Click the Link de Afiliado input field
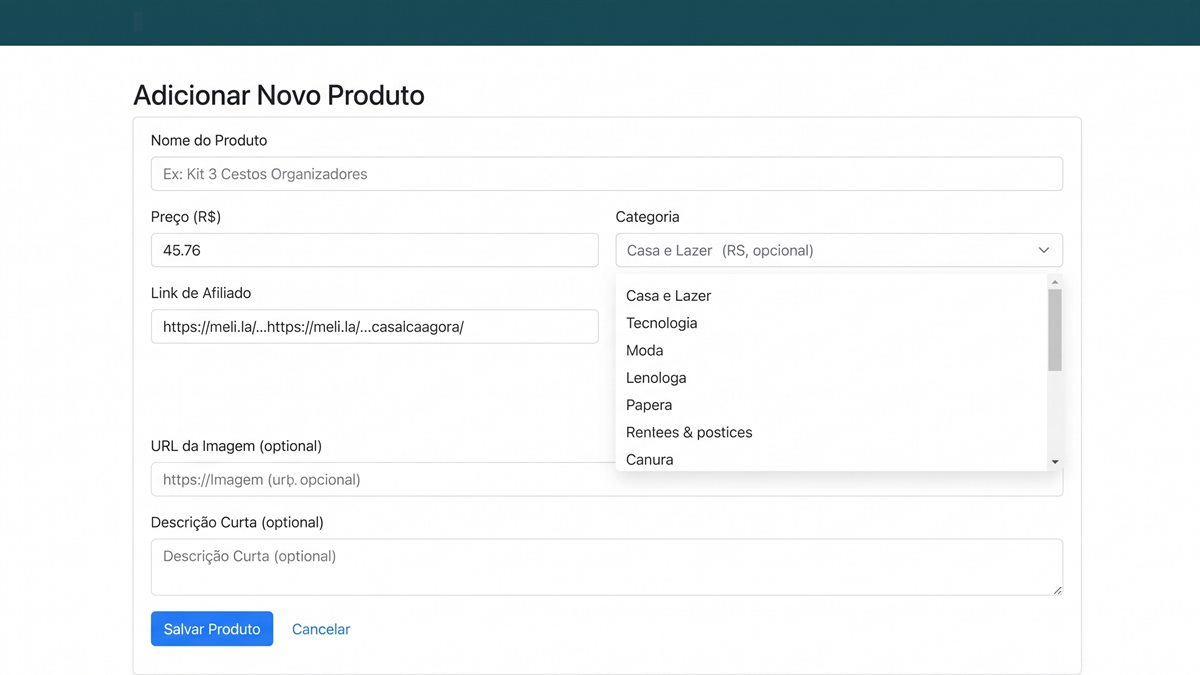Viewport: 1200px width, 675px height. (375, 326)
